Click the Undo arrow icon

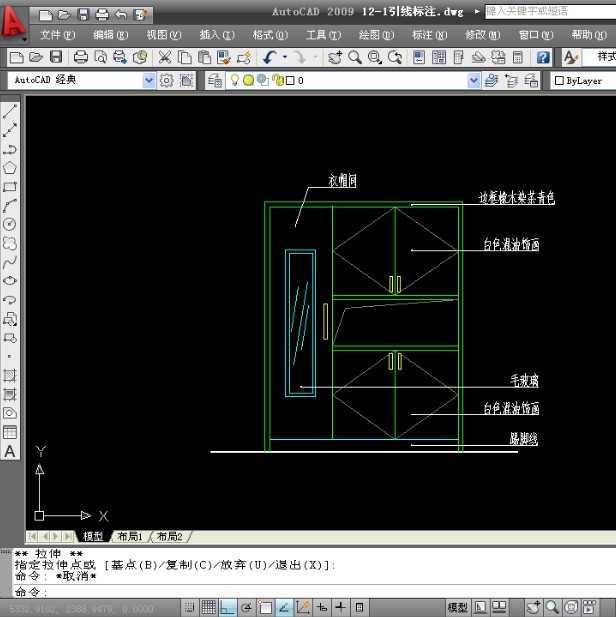[269, 57]
